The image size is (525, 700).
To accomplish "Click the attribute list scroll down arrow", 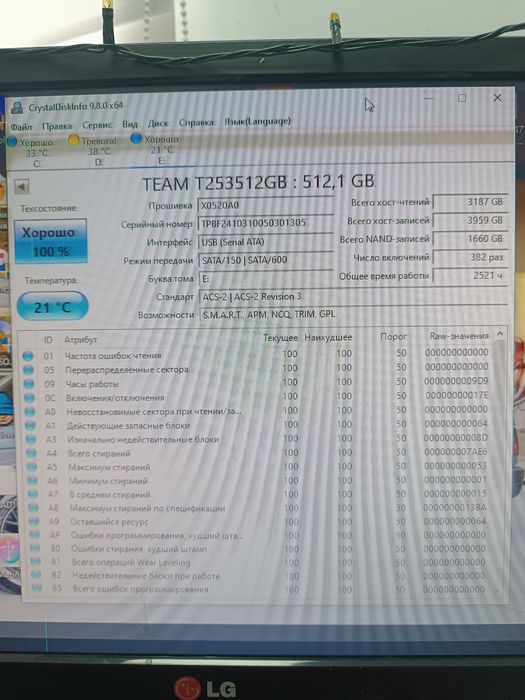I will coord(497,590).
